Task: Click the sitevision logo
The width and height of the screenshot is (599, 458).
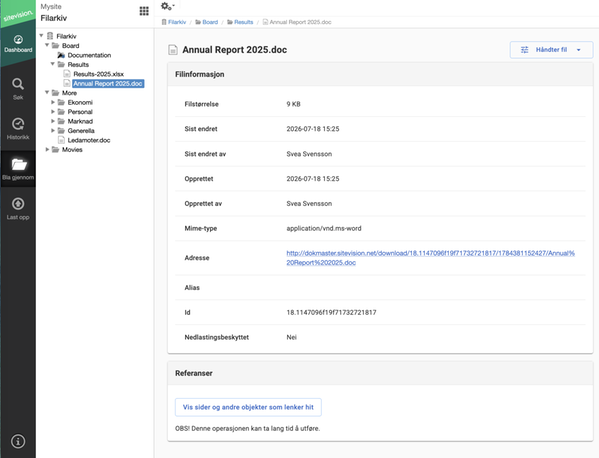Action: pos(18,14)
